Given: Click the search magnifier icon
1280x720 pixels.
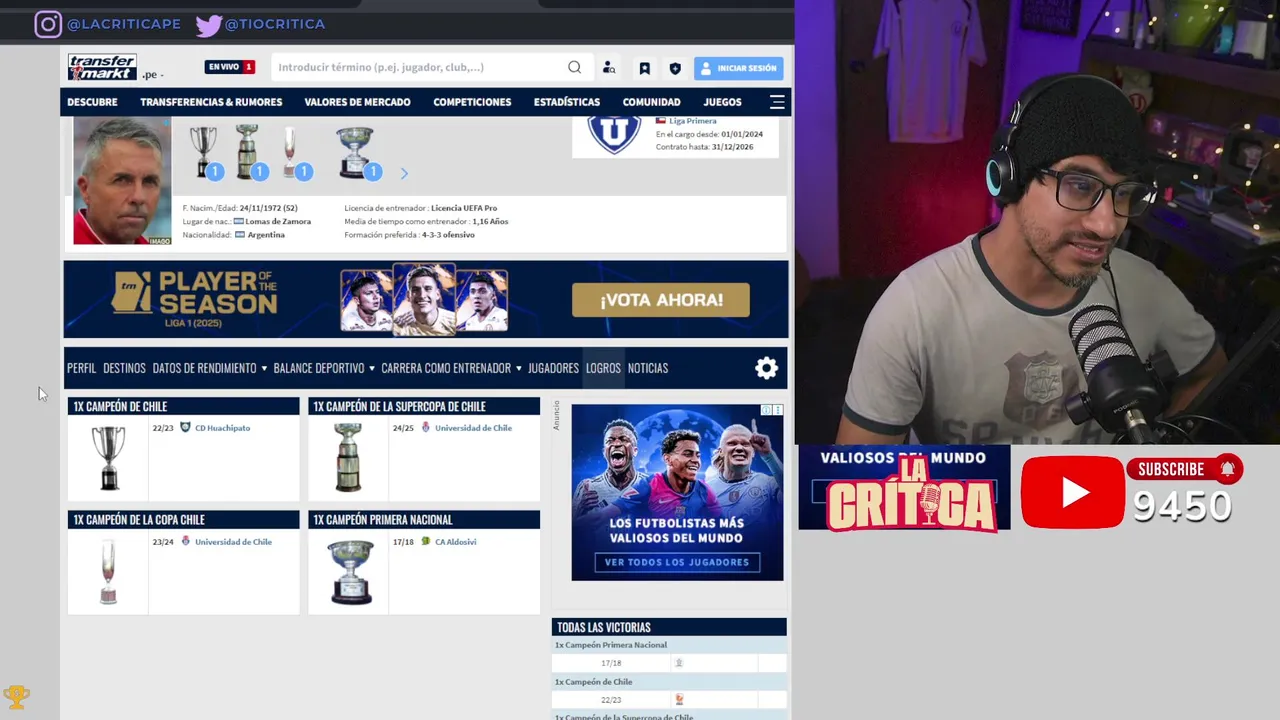Looking at the screenshot, I should [574, 67].
